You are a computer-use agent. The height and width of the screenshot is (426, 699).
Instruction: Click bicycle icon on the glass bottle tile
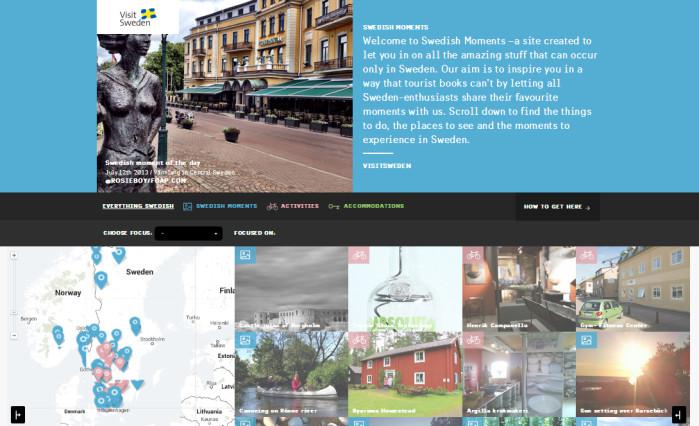(x=359, y=255)
